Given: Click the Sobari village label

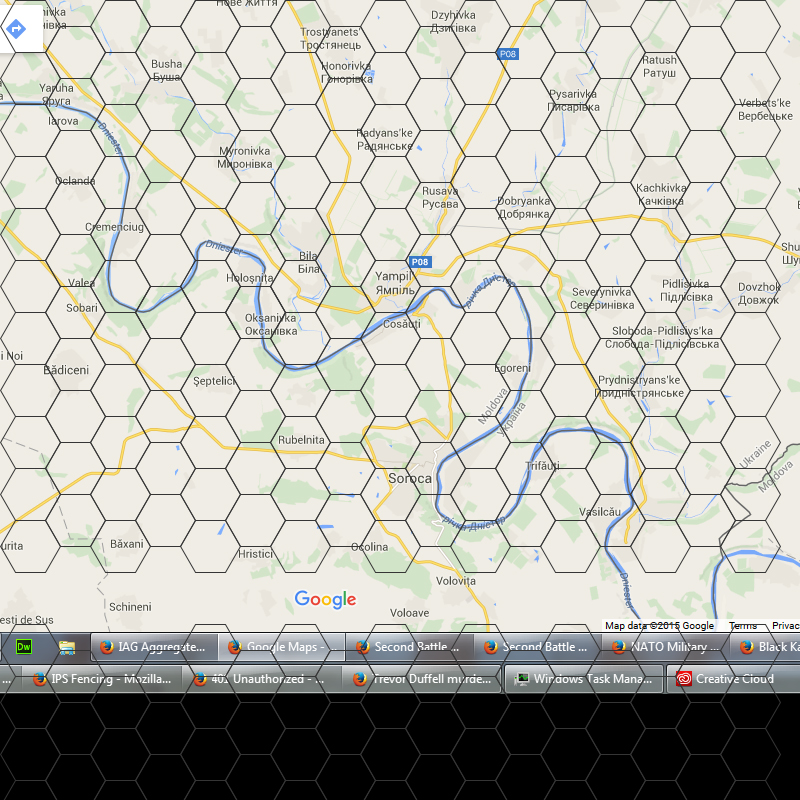Looking at the screenshot, I should click(82, 308).
